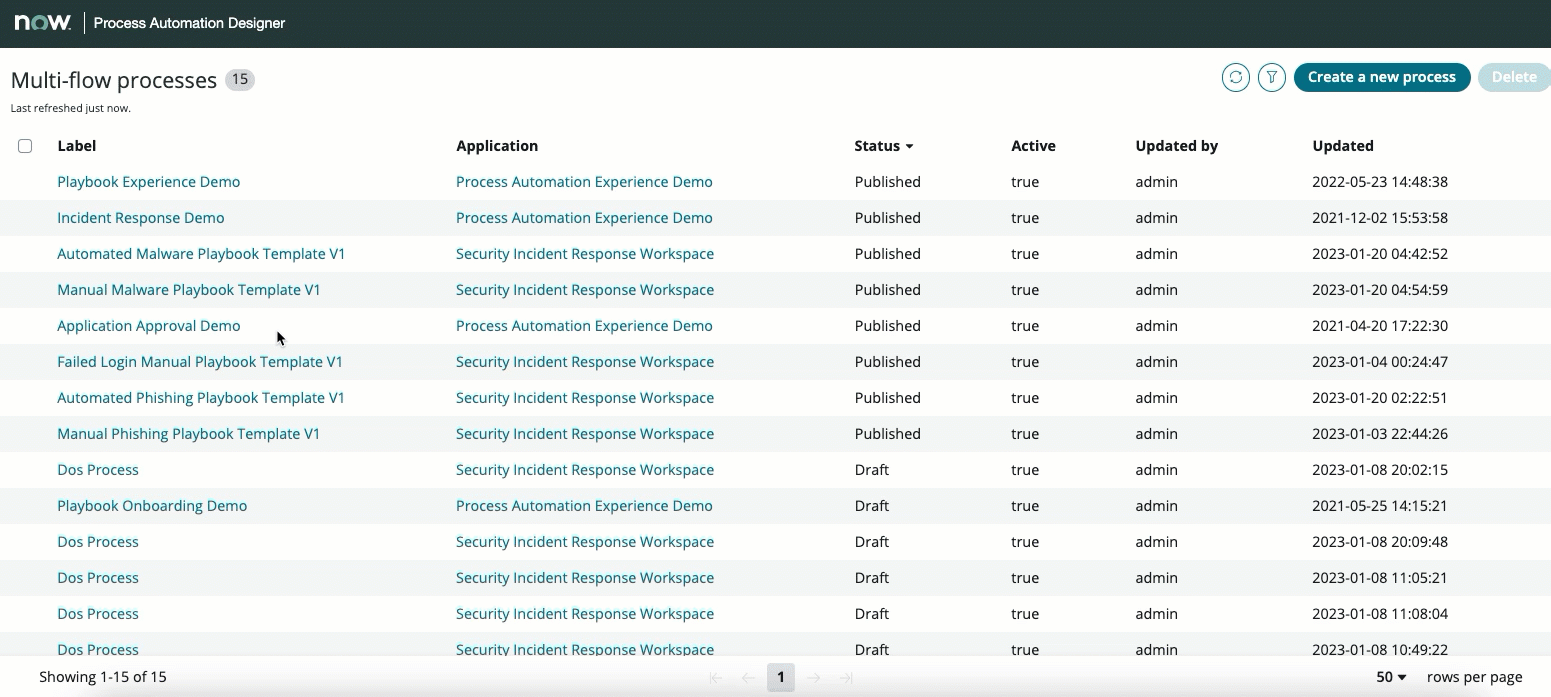Viewport: 1551px width, 697px height.
Task: Click the disabled Delete button
Action: tap(1514, 77)
